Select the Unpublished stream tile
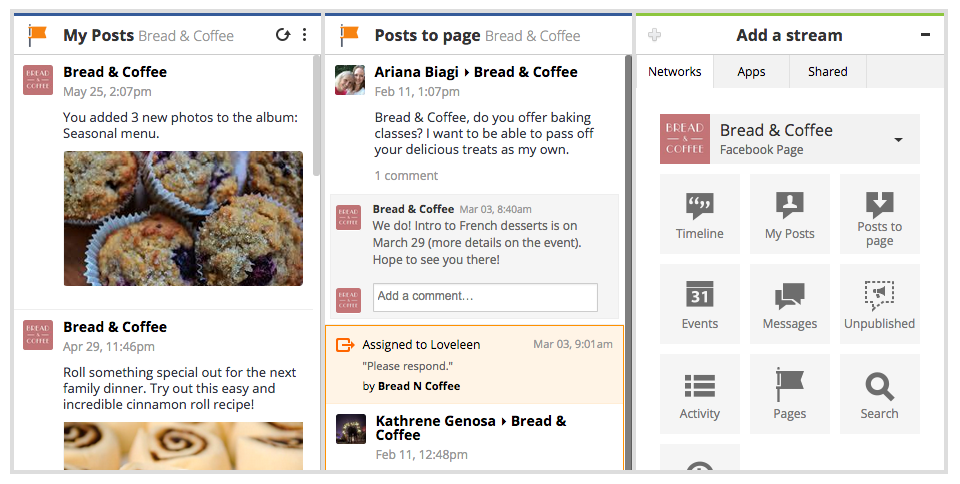The width and height of the screenshot is (960, 484). point(879,303)
